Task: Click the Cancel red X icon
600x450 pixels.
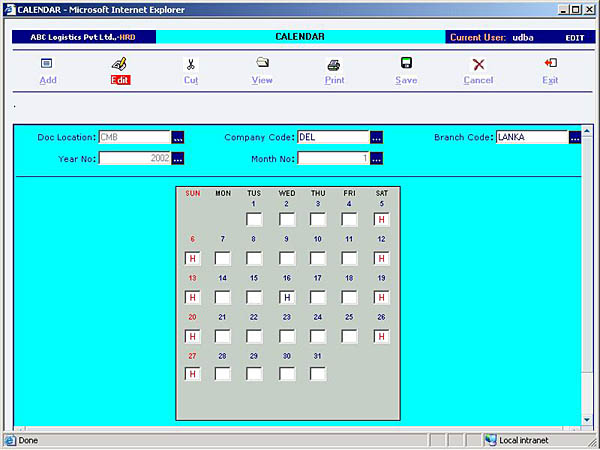Action: click(x=478, y=64)
